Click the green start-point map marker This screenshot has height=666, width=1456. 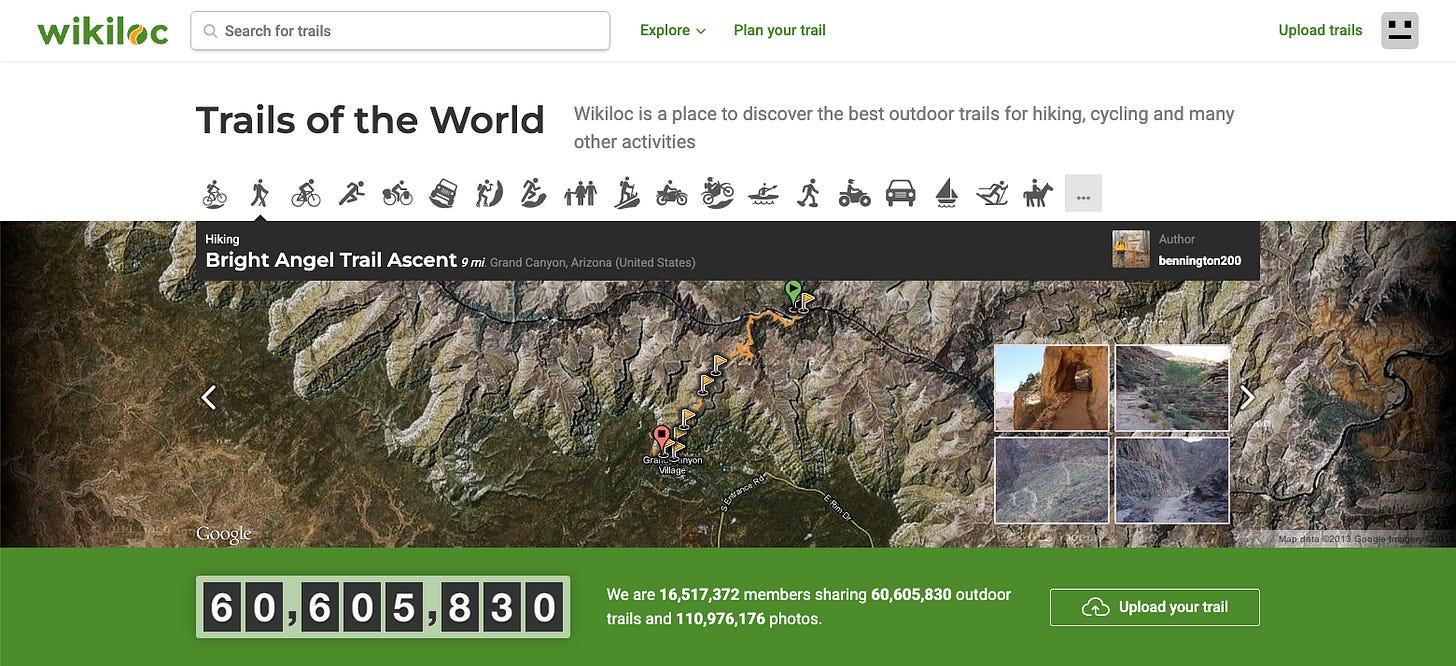click(793, 292)
